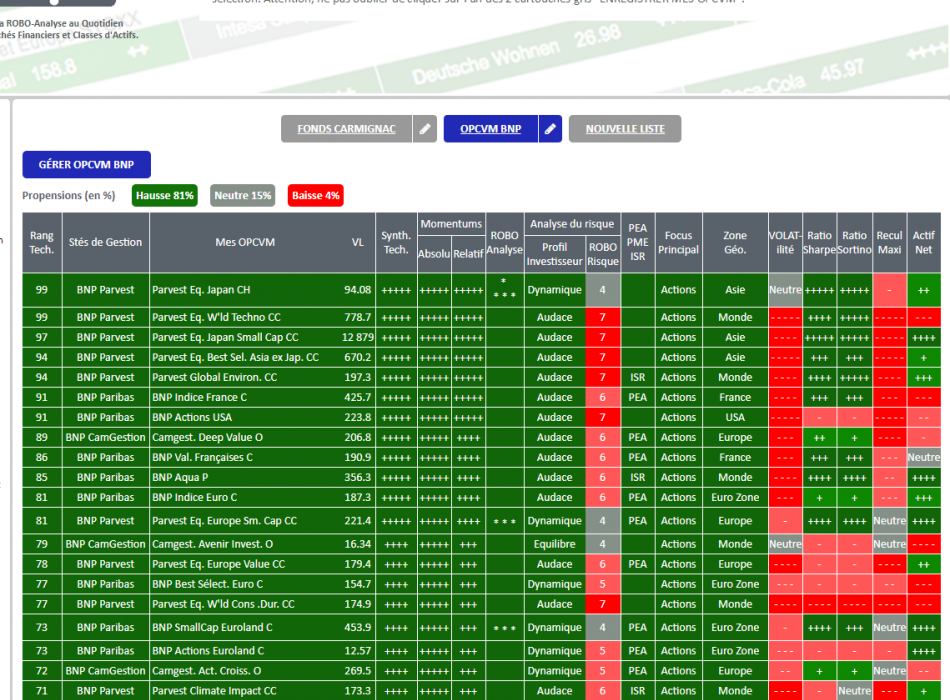Click rank 89 for Camgest. Deep Value O
Image resolution: width=950 pixels, height=700 pixels.
(42, 437)
